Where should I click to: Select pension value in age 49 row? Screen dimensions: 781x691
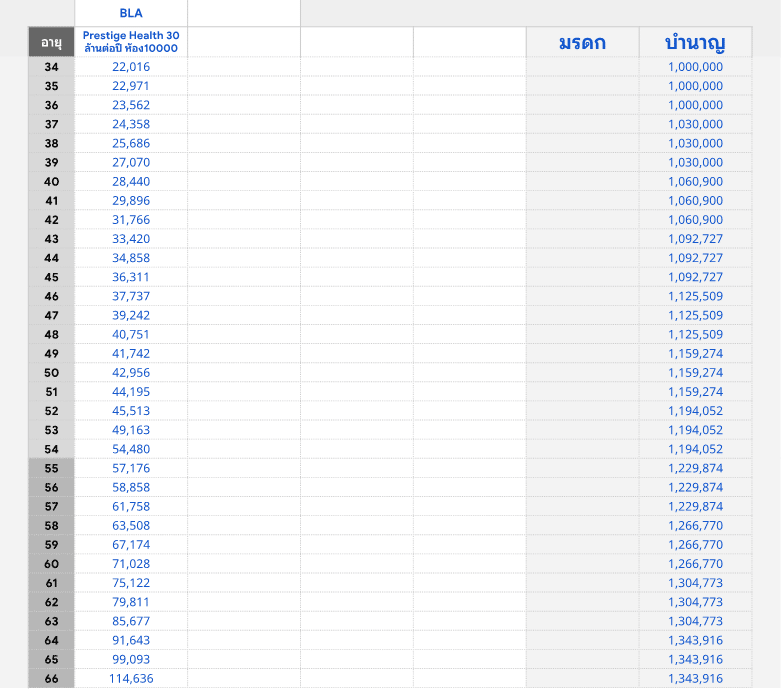tap(695, 353)
